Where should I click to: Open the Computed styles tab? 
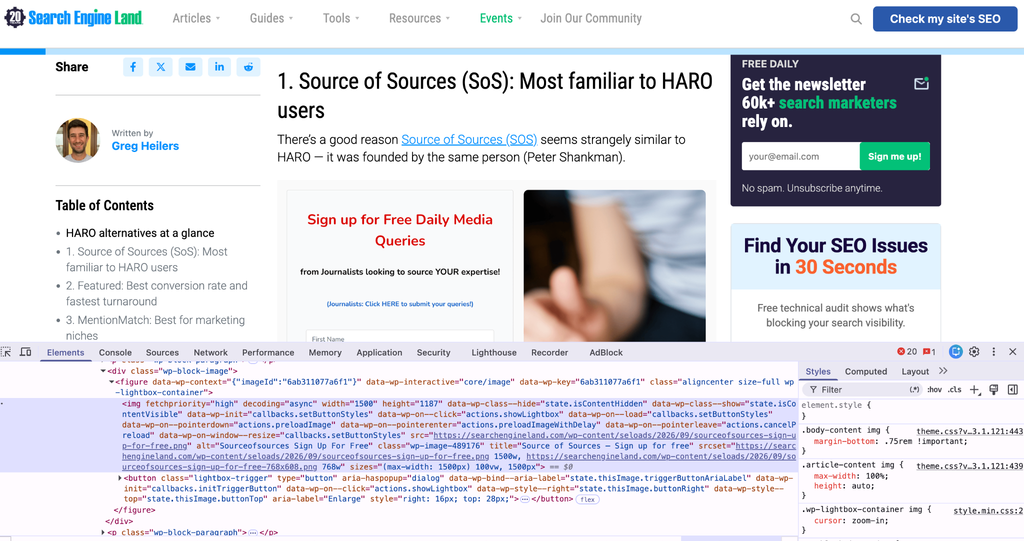(865, 371)
